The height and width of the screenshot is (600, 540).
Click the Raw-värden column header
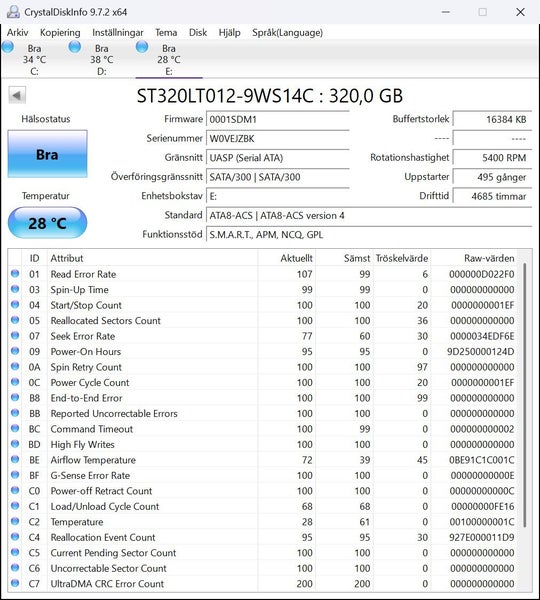click(473, 258)
